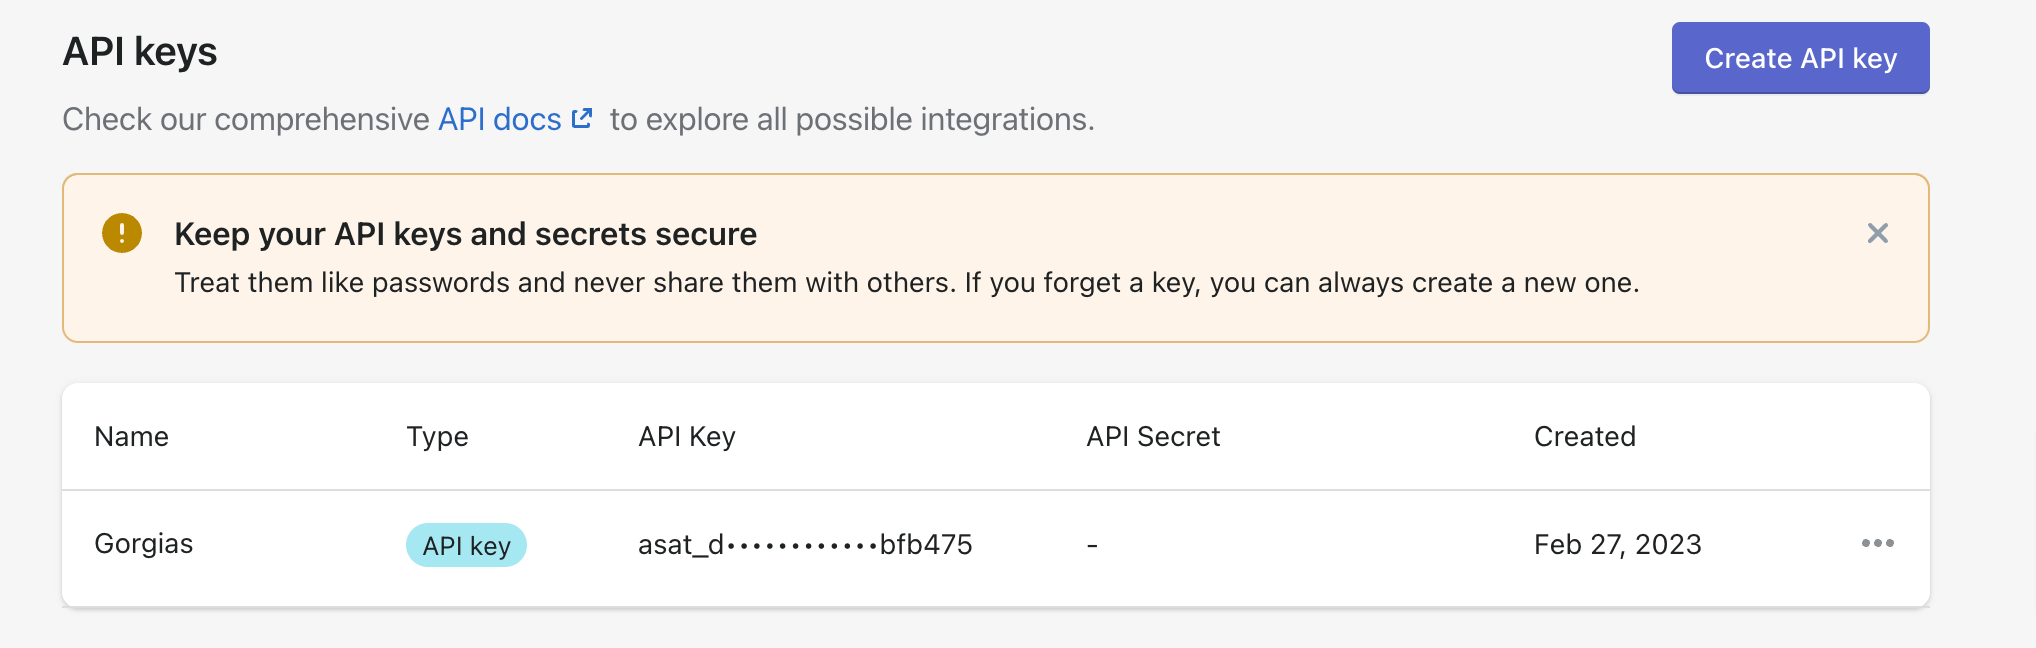Click the API key type badge
Image resolution: width=2036 pixels, height=648 pixels.
[x=466, y=545]
